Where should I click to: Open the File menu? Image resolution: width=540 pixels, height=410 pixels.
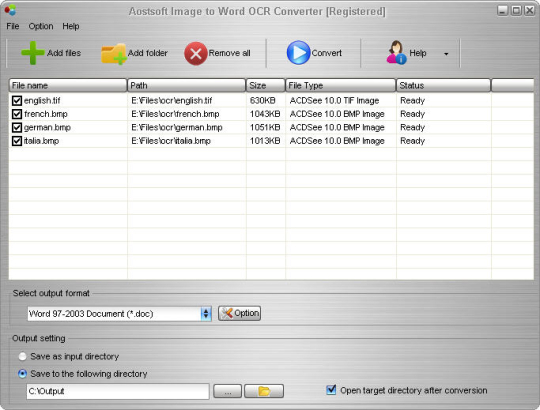(x=13, y=26)
